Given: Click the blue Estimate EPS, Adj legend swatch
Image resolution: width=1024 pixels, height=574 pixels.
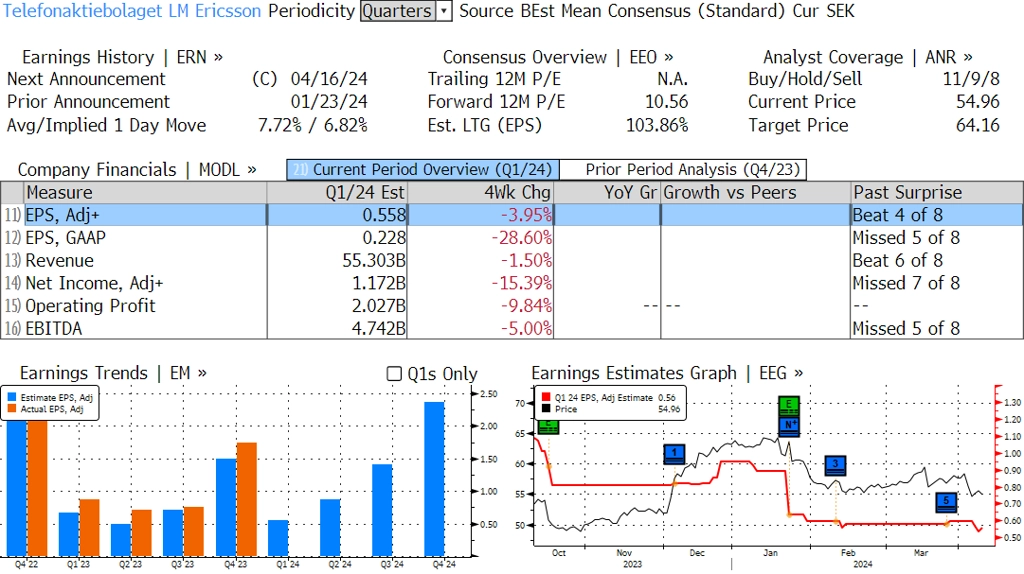Looking at the screenshot, I should (x=12, y=397).
